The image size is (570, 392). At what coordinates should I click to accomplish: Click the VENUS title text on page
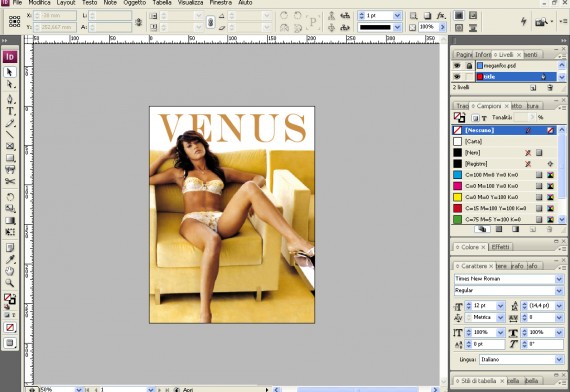pyautogui.click(x=232, y=128)
